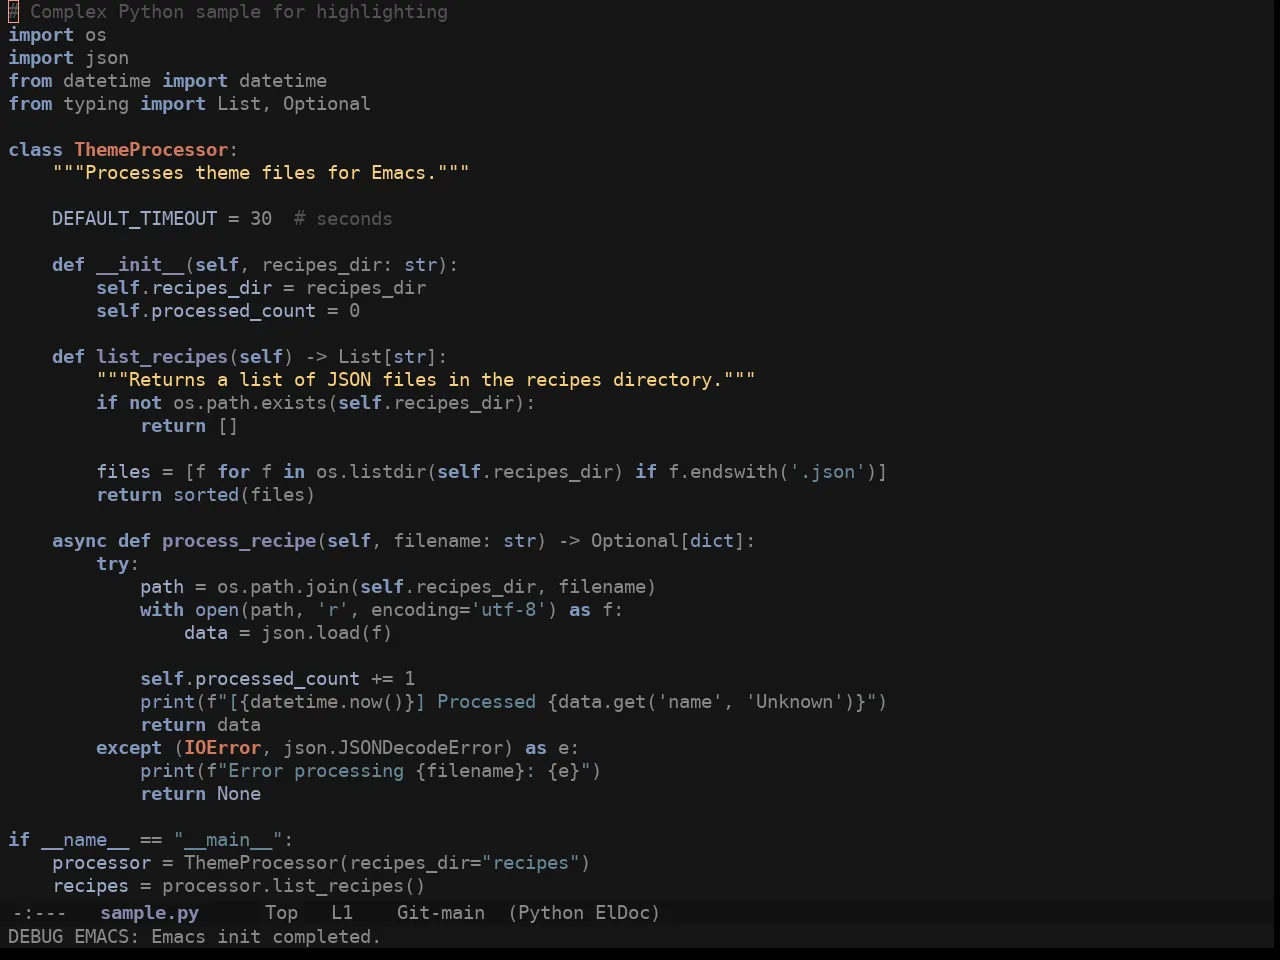Click the '# seconds' comment

coord(343,219)
